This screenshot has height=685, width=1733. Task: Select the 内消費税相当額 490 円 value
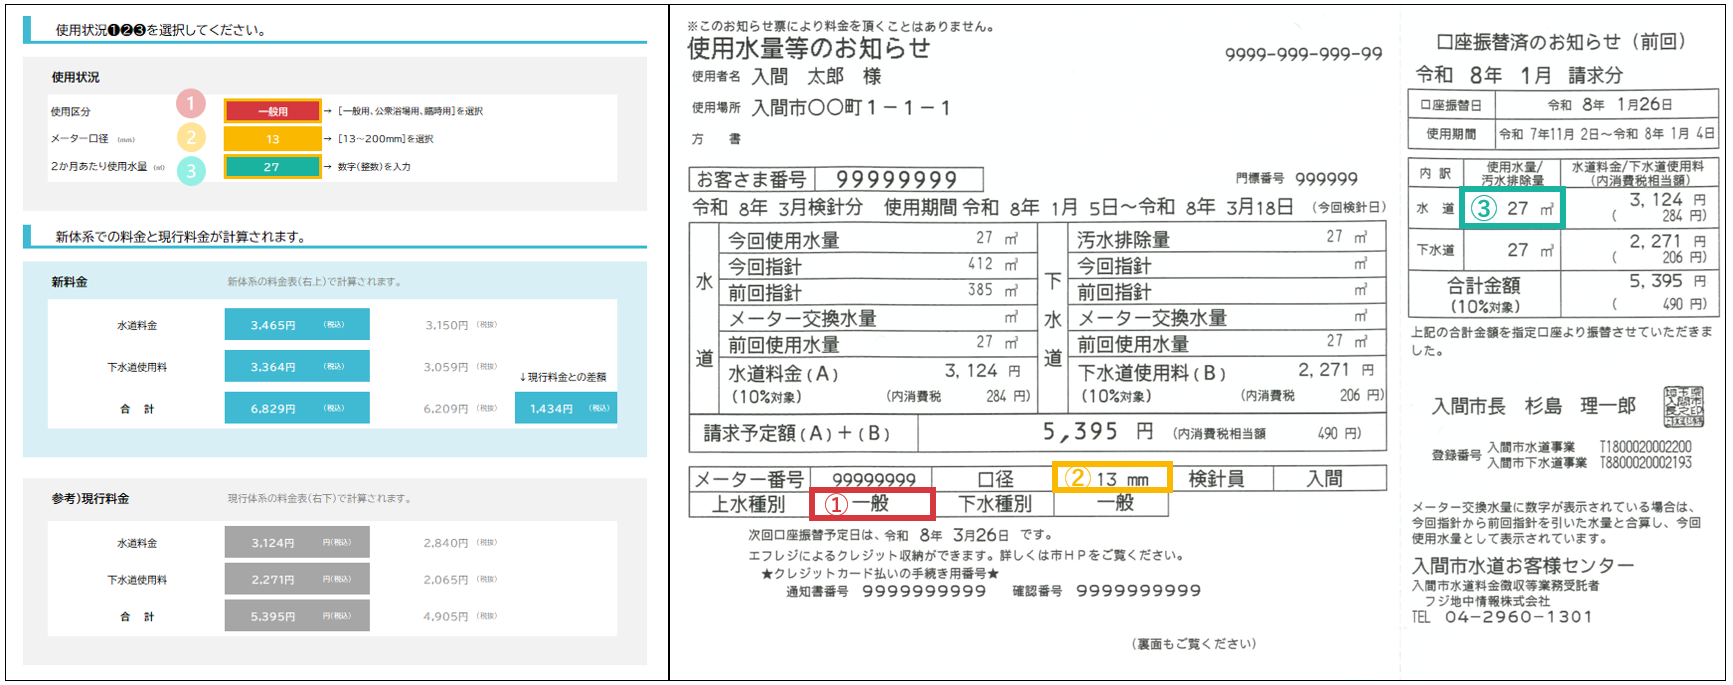coord(1338,433)
